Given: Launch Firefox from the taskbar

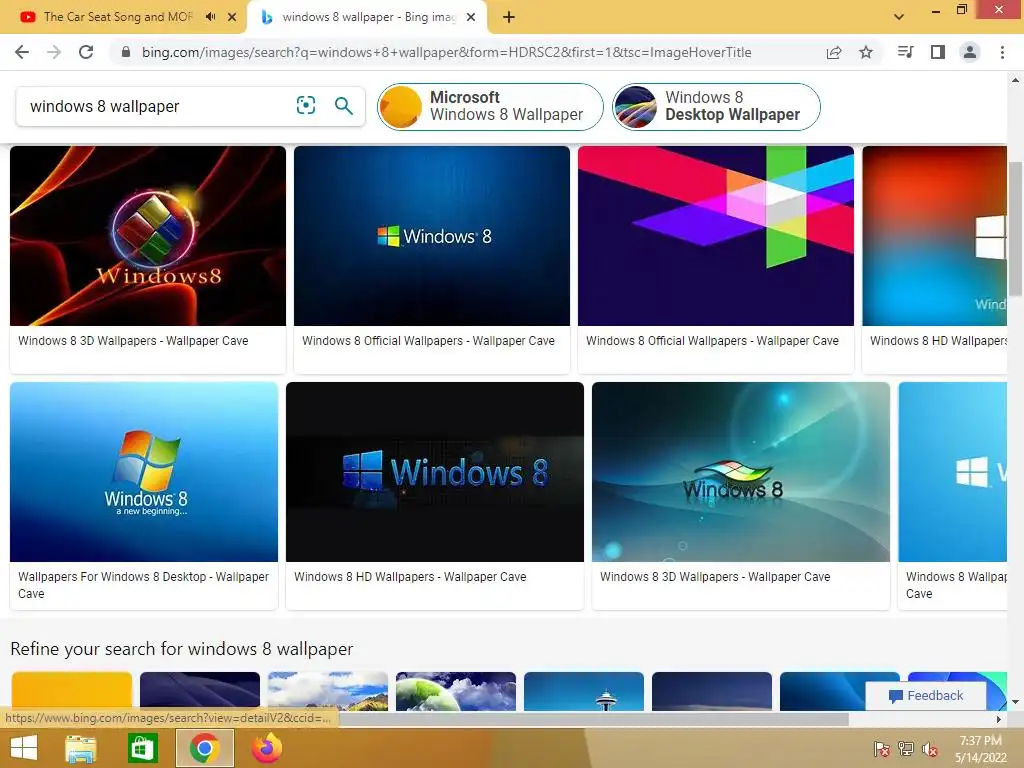Looking at the screenshot, I should 266,748.
